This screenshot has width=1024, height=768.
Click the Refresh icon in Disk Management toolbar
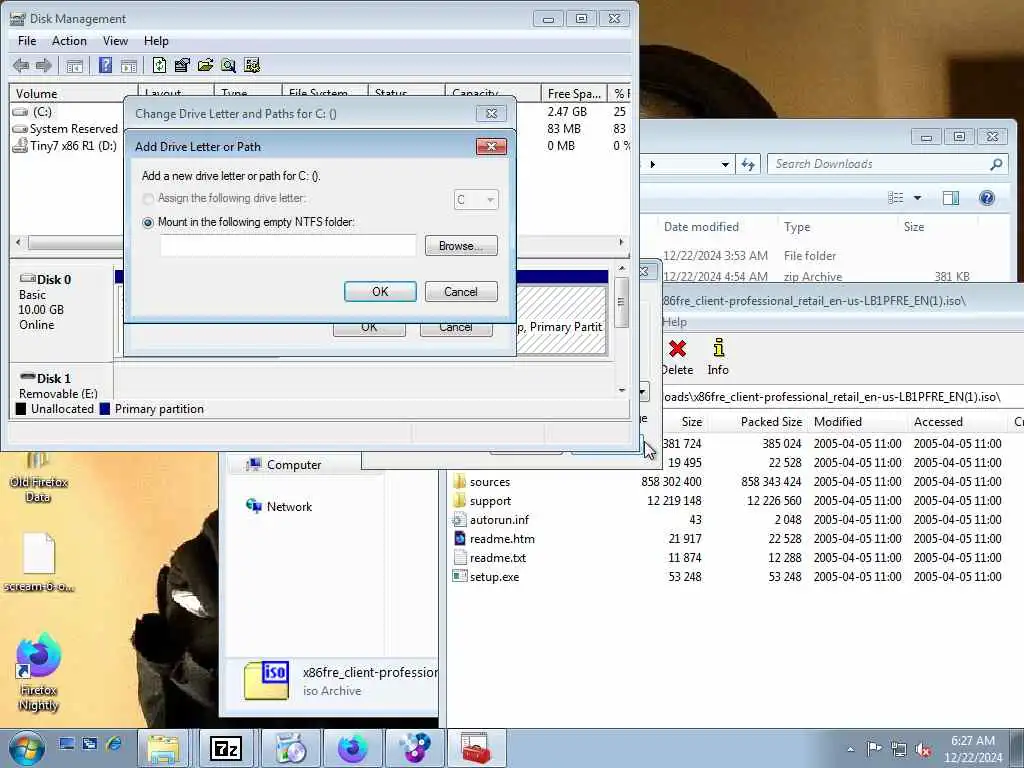159,65
